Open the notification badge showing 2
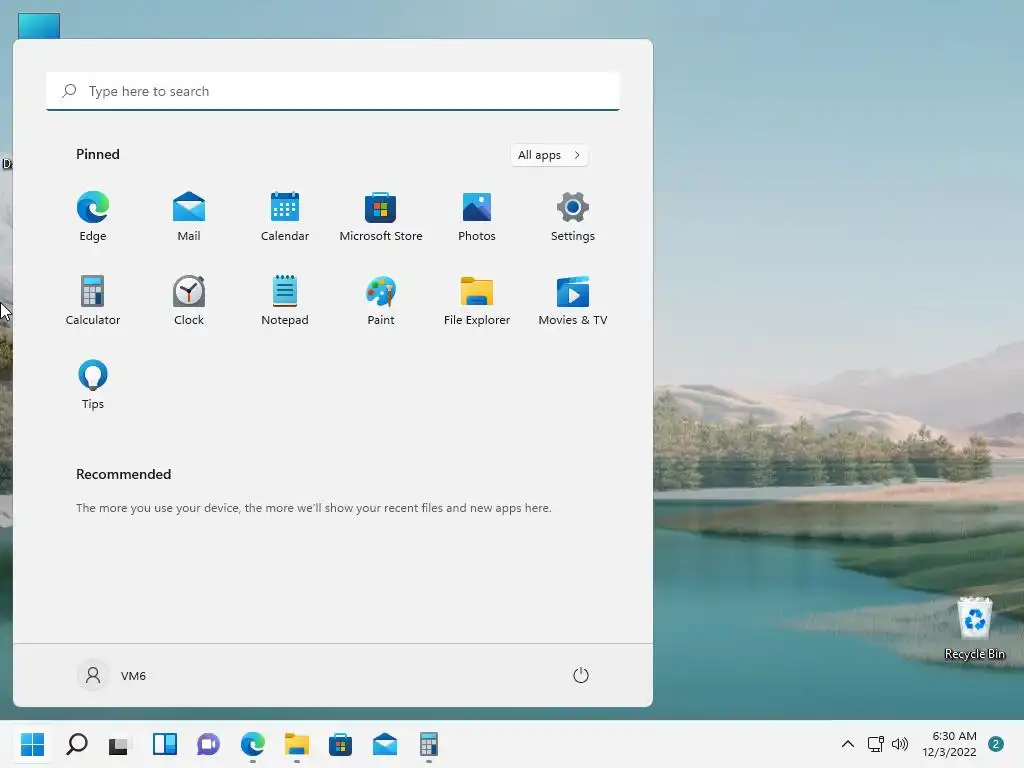This screenshot has width=1024, height=768. [x=996, y=744]
